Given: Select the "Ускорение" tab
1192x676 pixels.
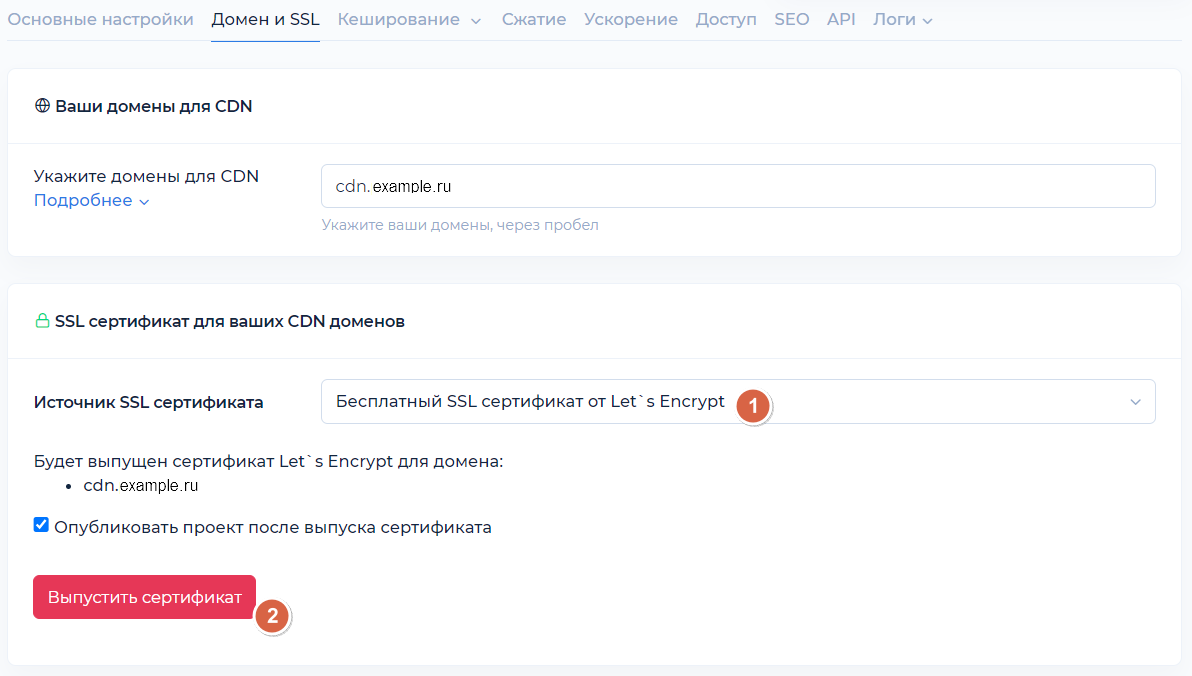Looking at the screenshot, I should (631, 19).
